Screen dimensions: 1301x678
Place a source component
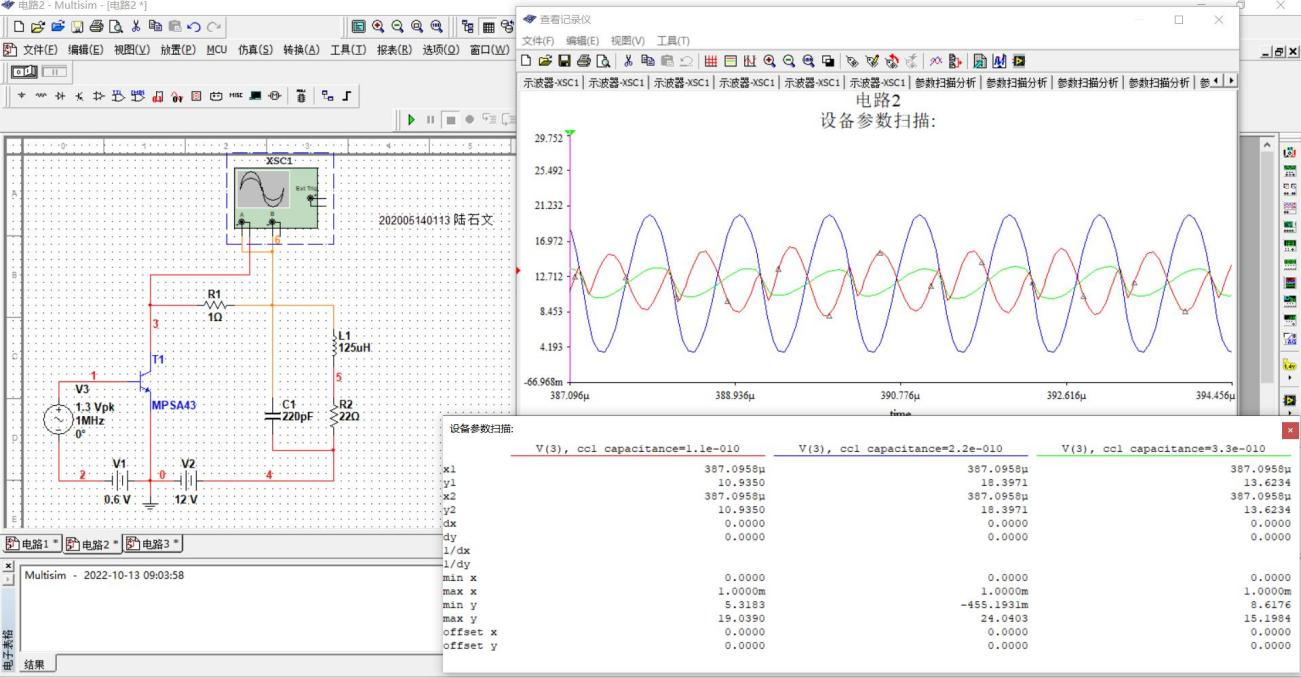tap(22, 95)
